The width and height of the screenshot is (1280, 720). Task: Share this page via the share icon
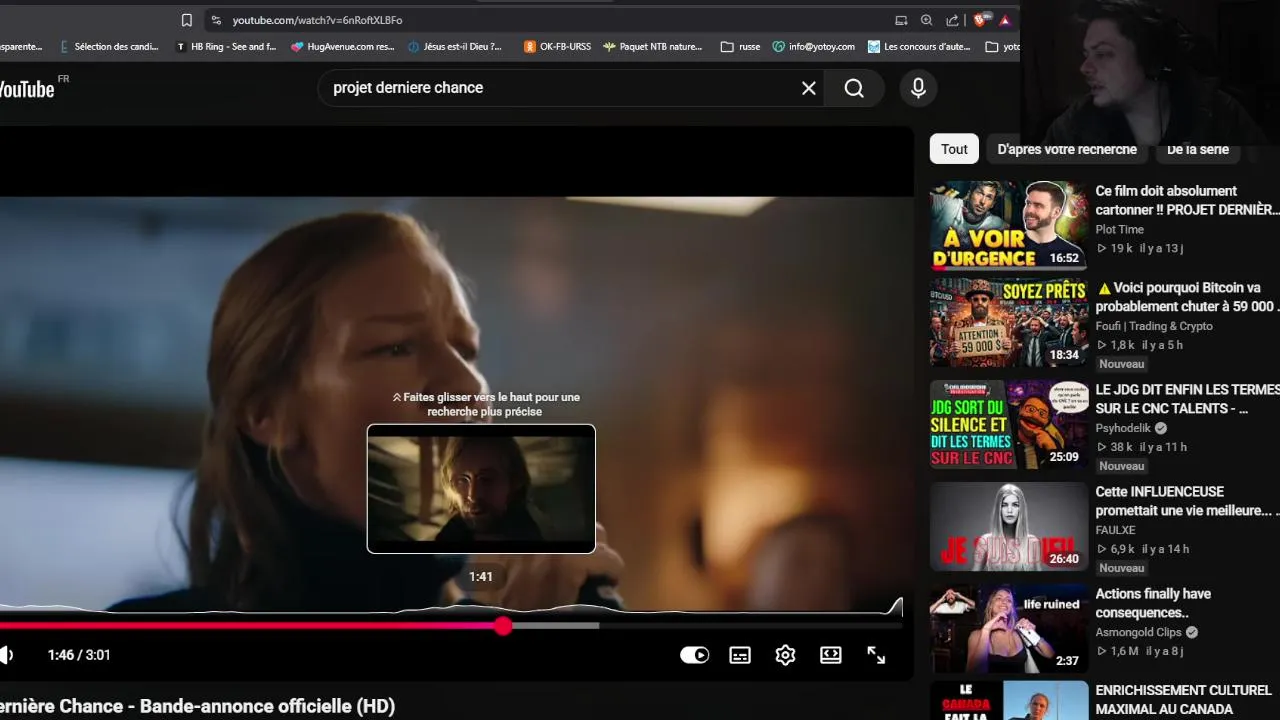point(952,20)
